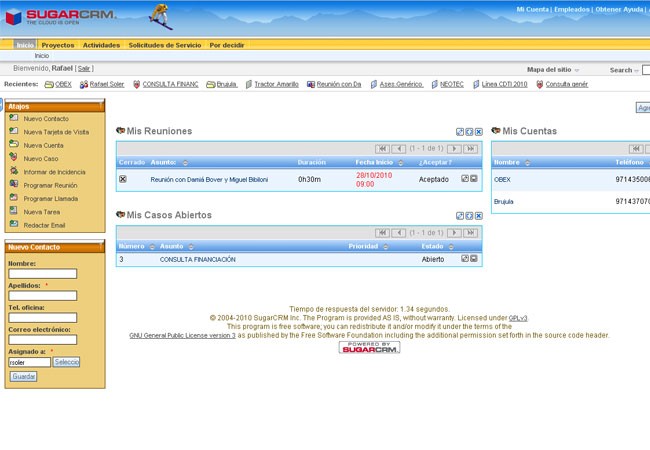This screenshot has width=650, height=450.
Task: Click detail icon on CONSULTA FINANCIACIÓN case row
Action: [474, 259]
